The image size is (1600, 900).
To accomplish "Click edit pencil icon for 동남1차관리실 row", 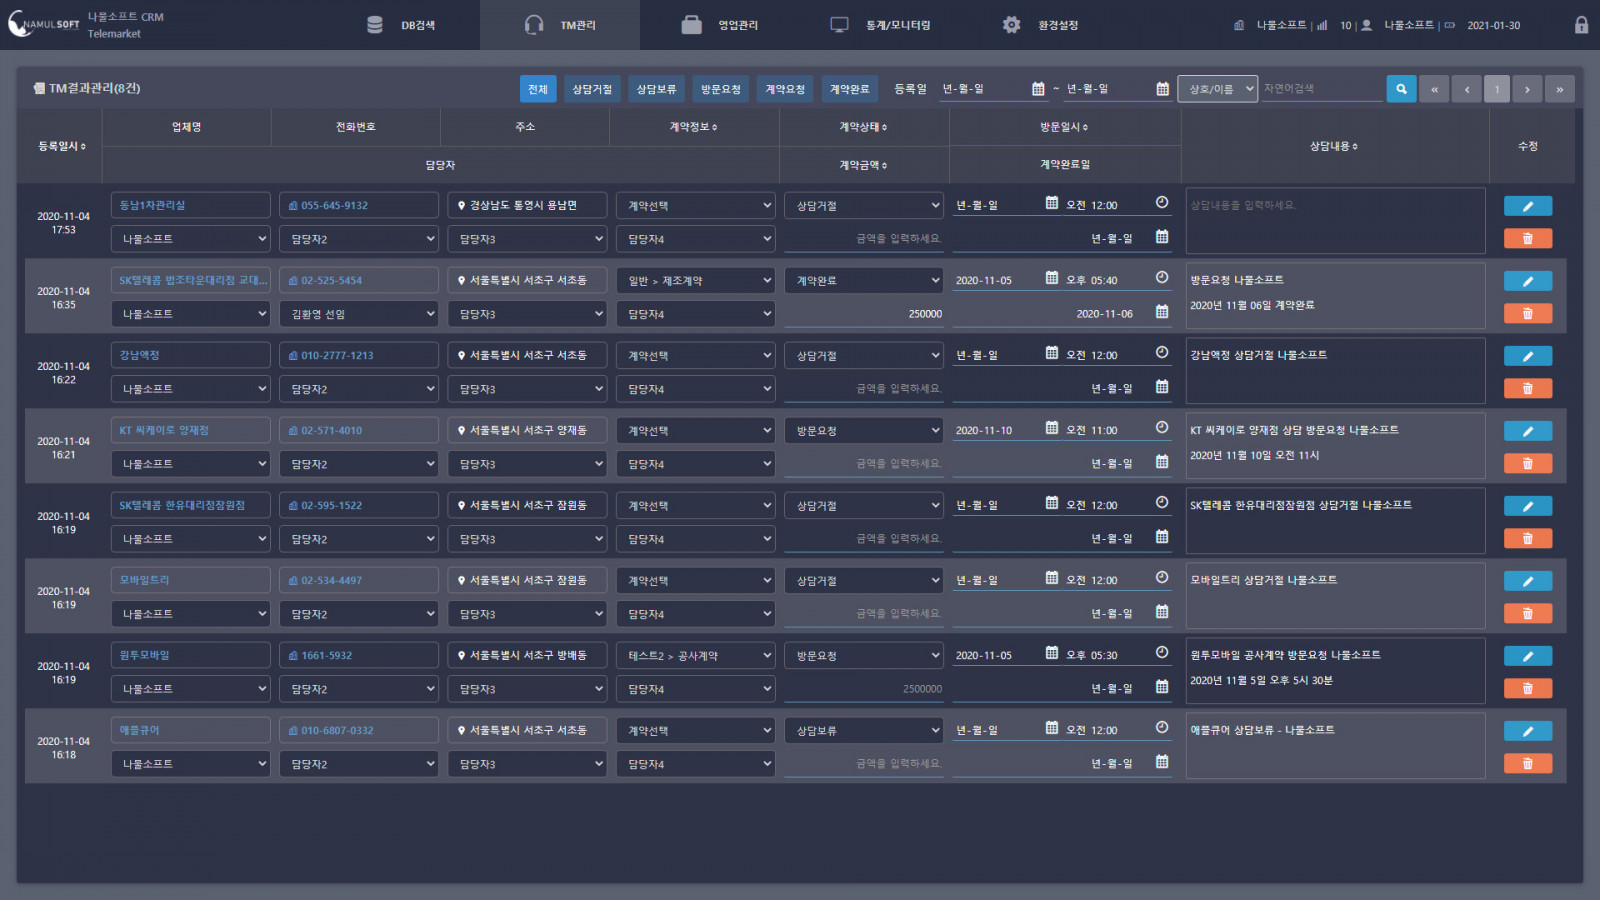I will (x=1527, y=206).
